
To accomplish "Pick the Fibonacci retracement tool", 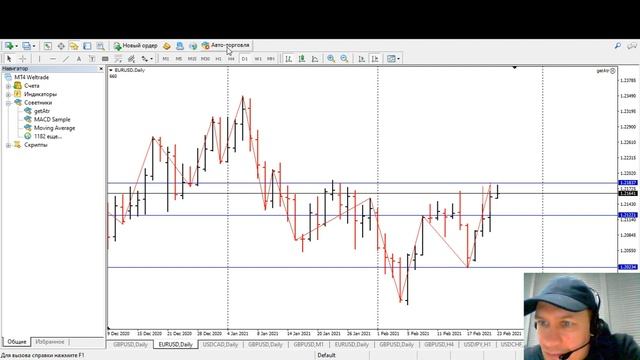I will [118, 59].
